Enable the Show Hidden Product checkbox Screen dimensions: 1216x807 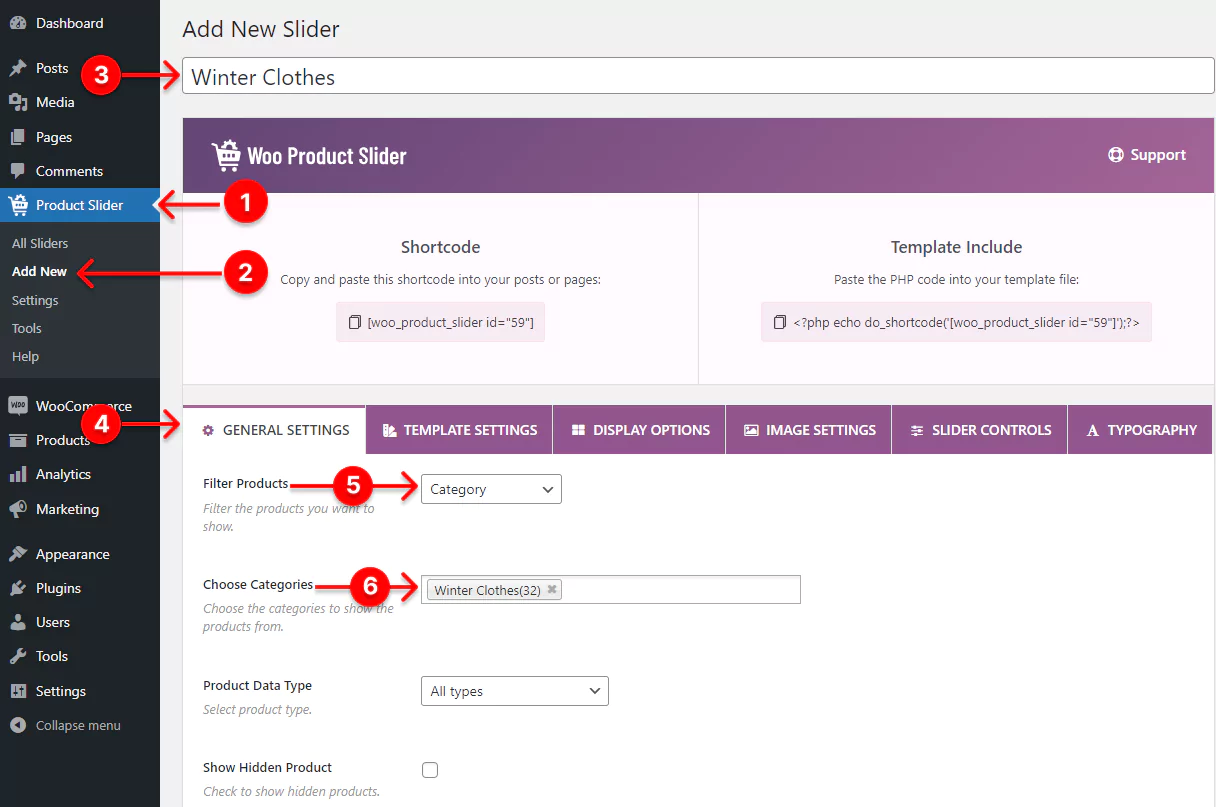[x=430, y=770]
